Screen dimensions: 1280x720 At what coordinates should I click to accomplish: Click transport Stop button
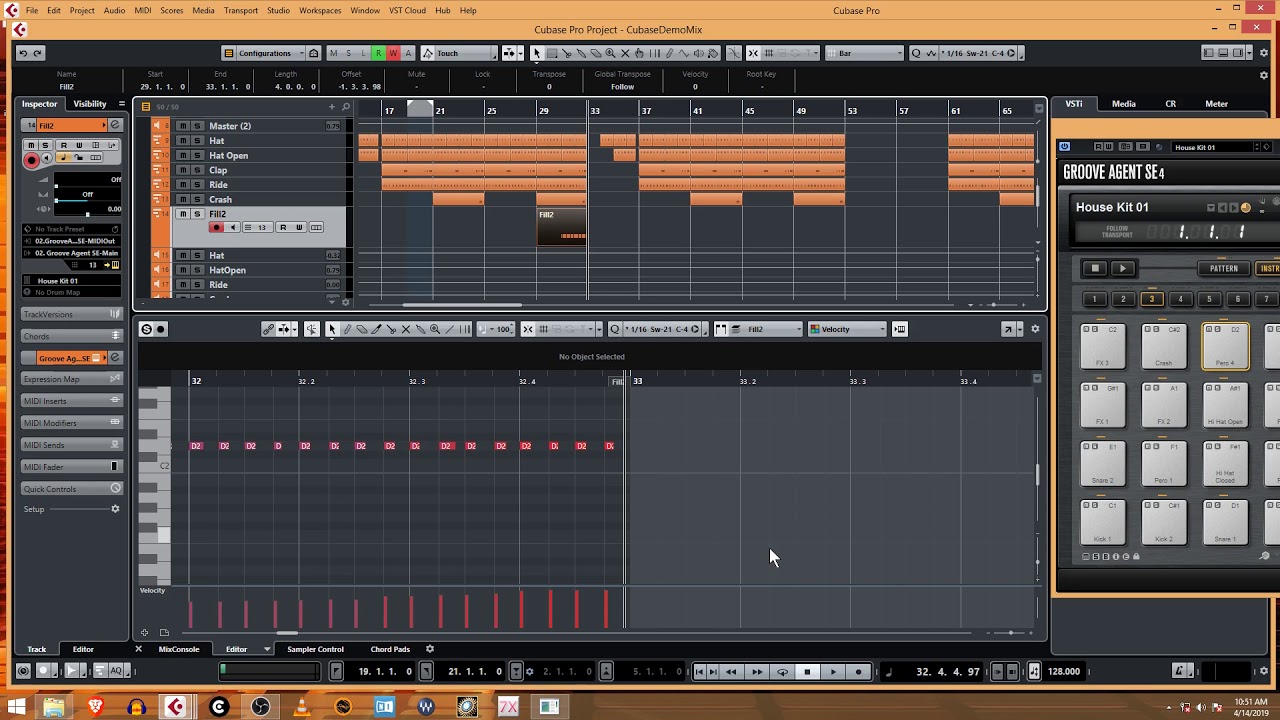pyautogui.click(x=807, y=671)
